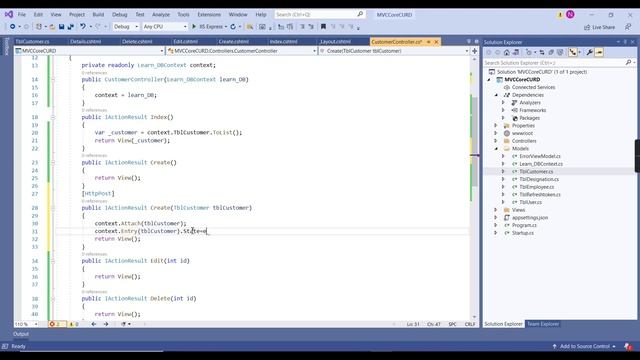
Task: Open the Debug menu
Action: 120,14
